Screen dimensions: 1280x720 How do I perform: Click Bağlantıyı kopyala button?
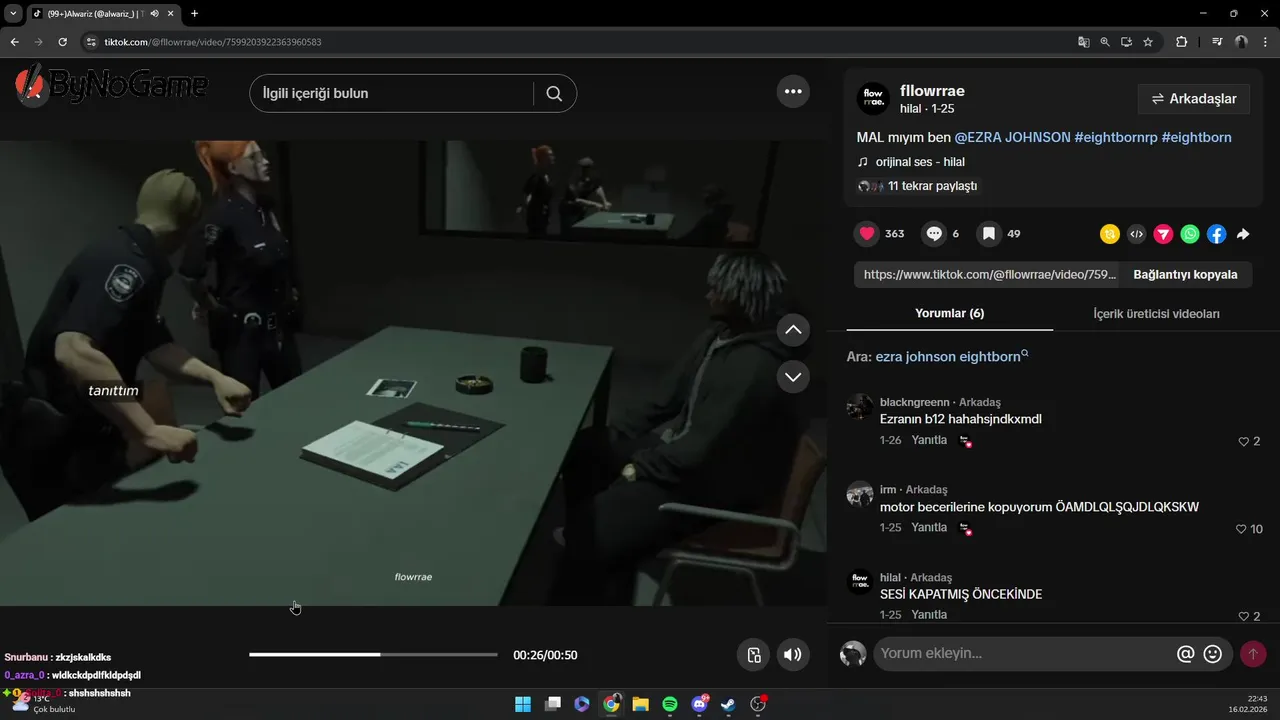(1185, 274)
